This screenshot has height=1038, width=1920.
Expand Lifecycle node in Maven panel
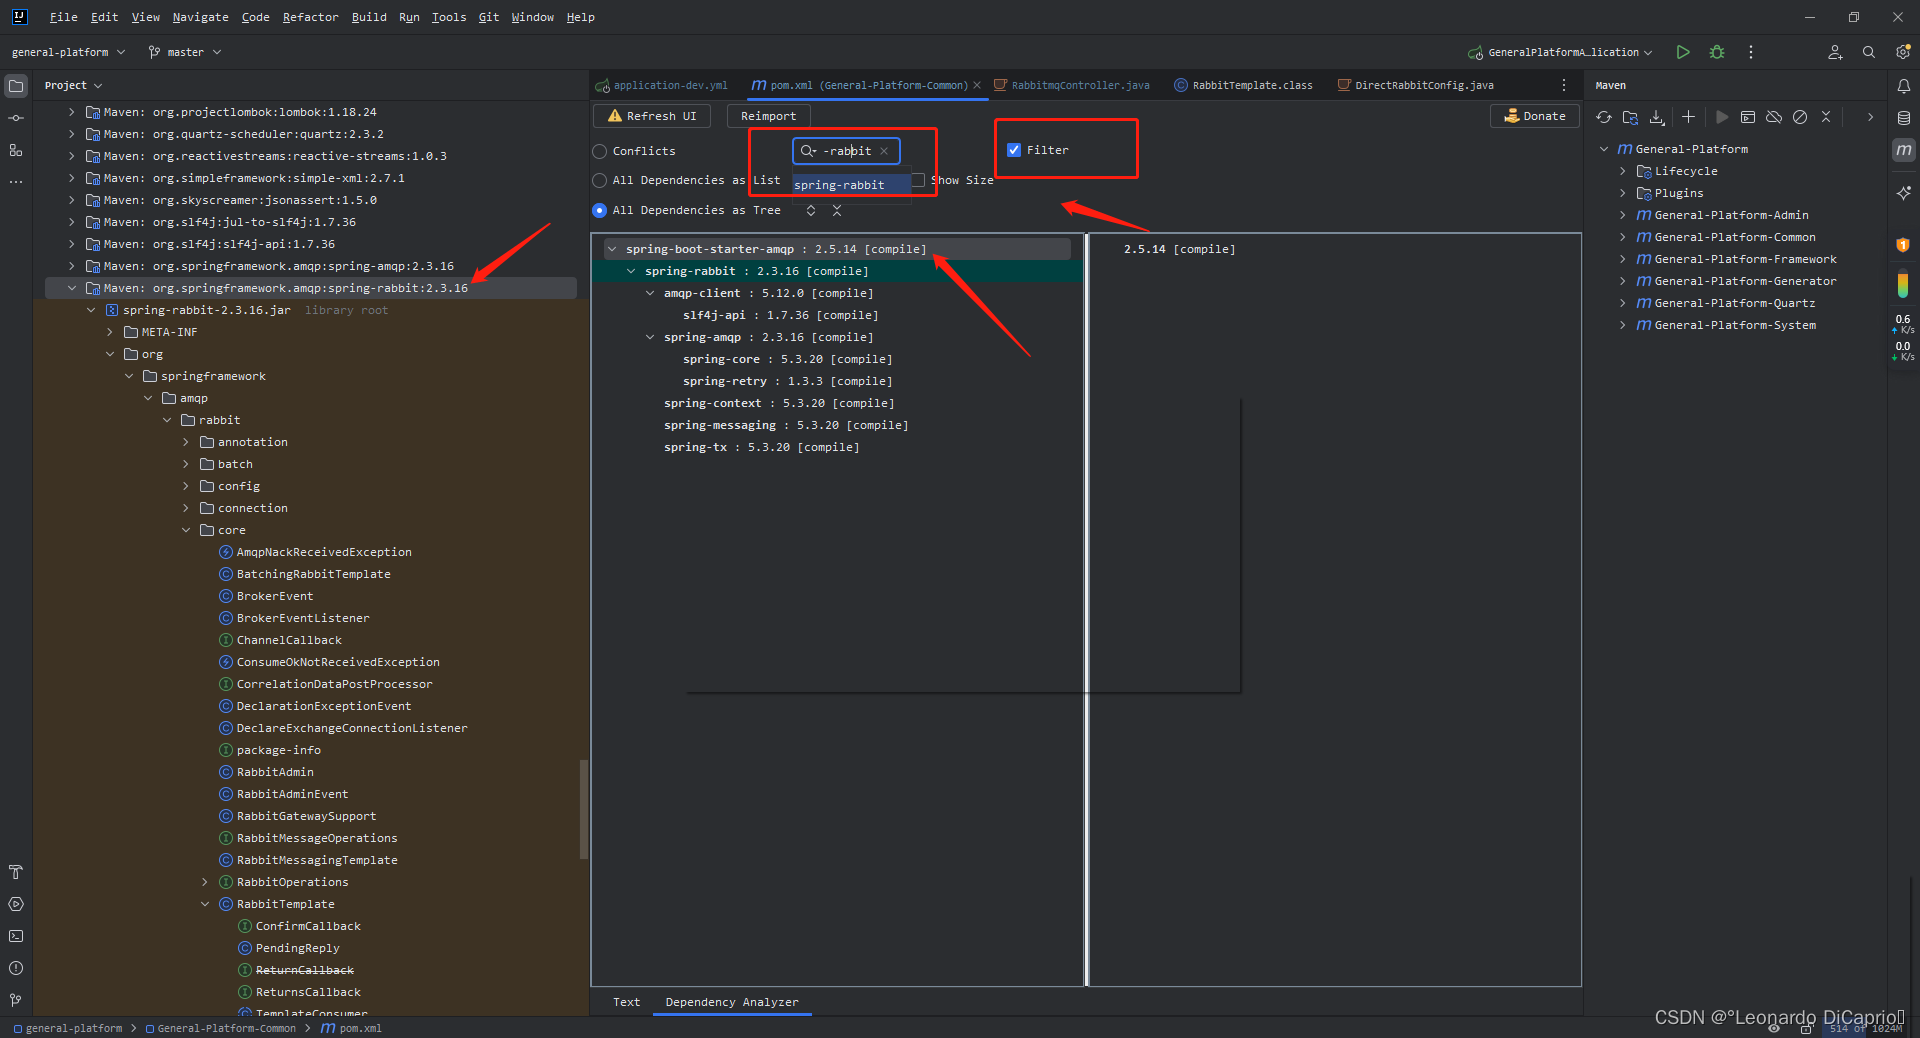click(x=1623, y=171)
